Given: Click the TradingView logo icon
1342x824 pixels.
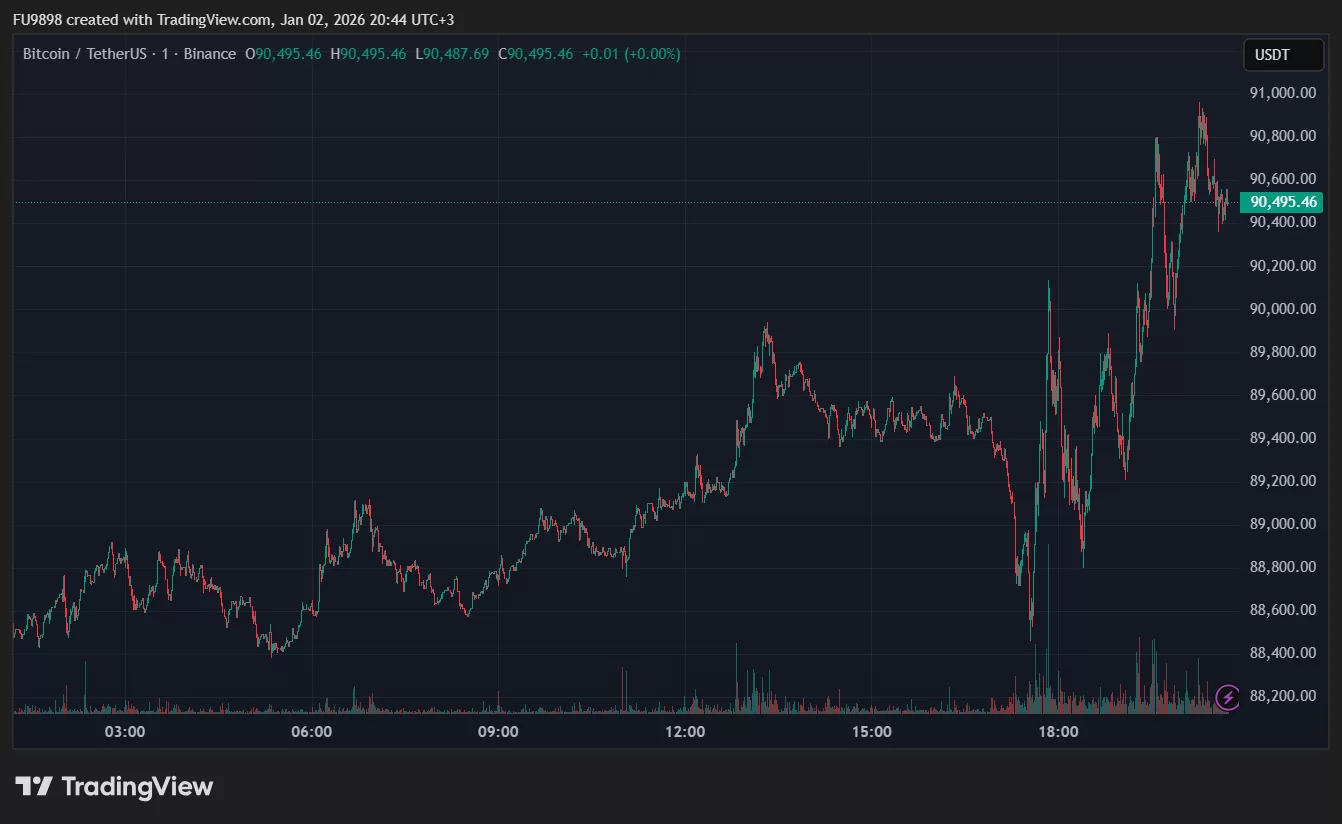Looking at the screenshot, I should (x=34, y=787).
